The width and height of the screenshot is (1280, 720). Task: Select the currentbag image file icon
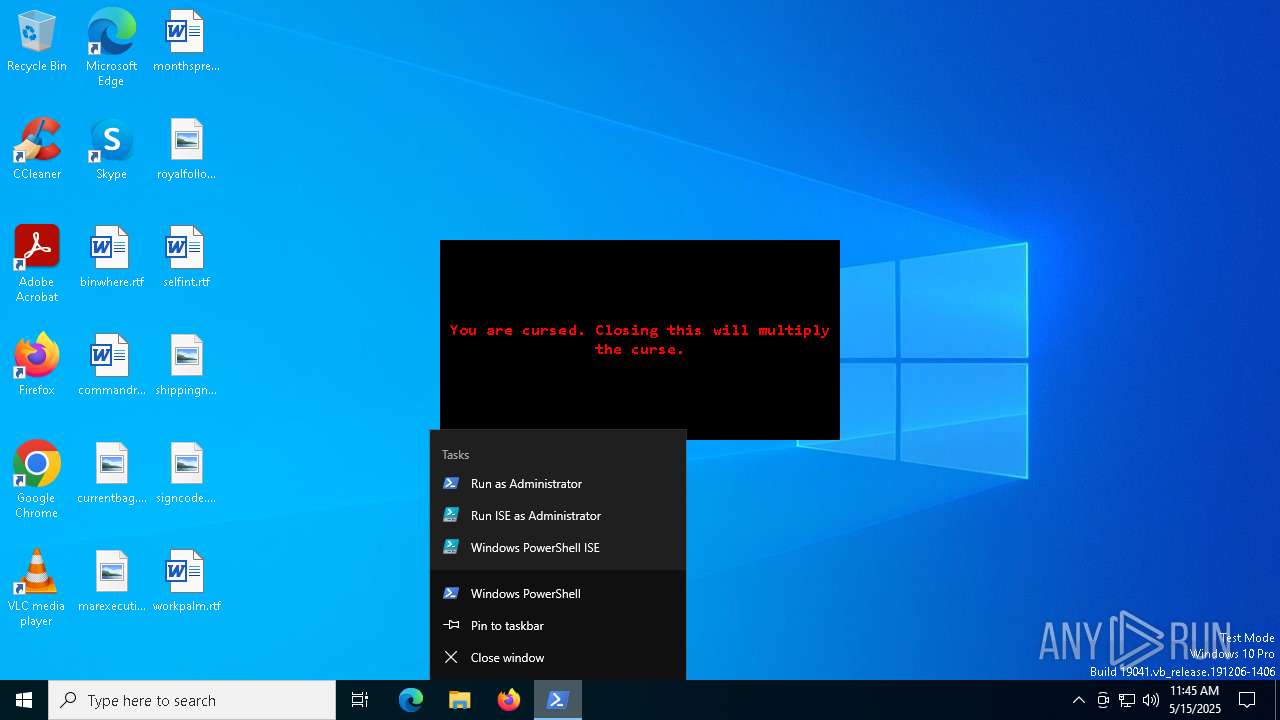(111, 474)
